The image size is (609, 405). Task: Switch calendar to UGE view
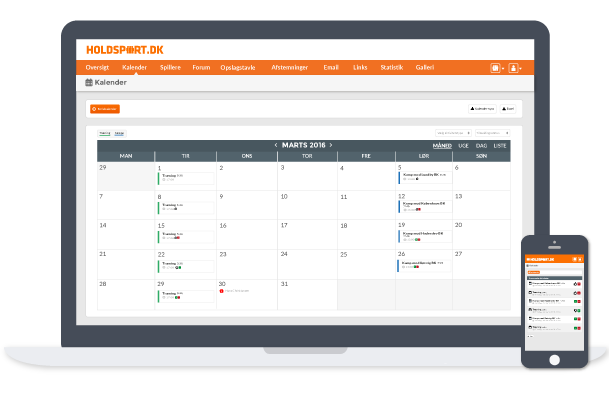pos(462,145)
